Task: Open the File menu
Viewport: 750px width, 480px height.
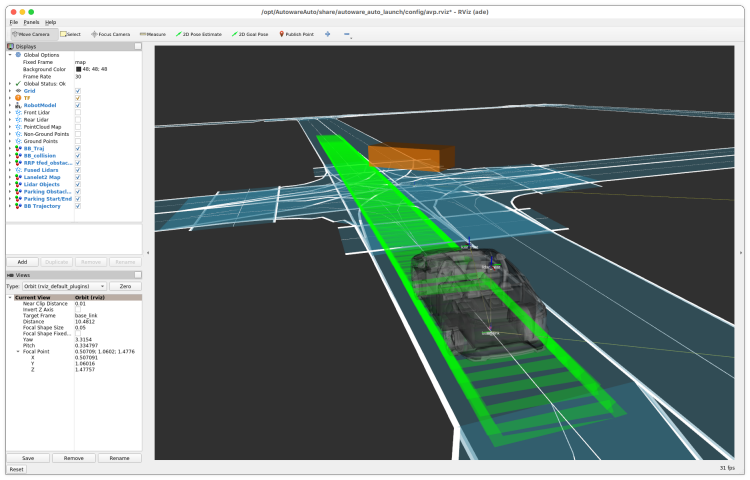Action: tap(14, 21)
